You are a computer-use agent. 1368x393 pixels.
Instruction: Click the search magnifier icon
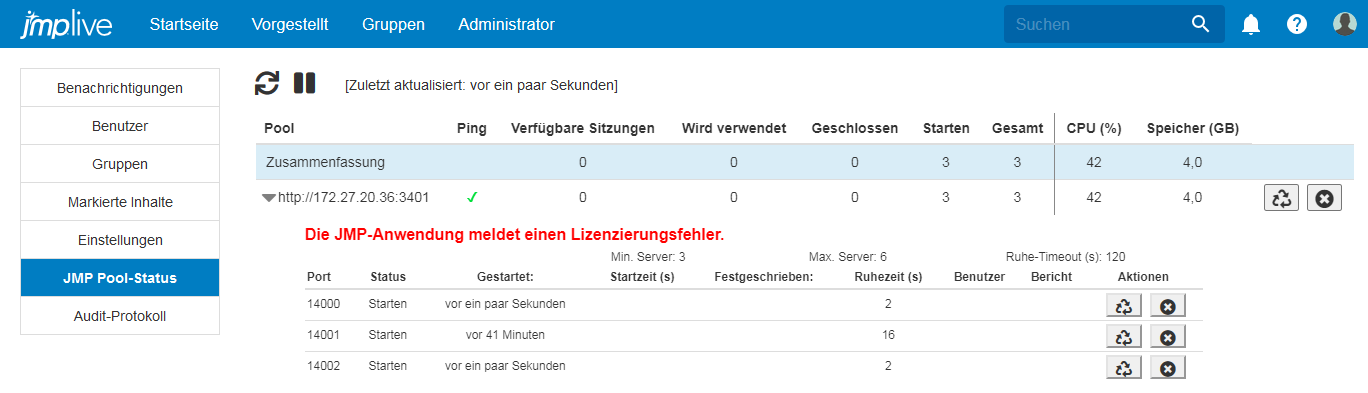(x=1201, y=24)
